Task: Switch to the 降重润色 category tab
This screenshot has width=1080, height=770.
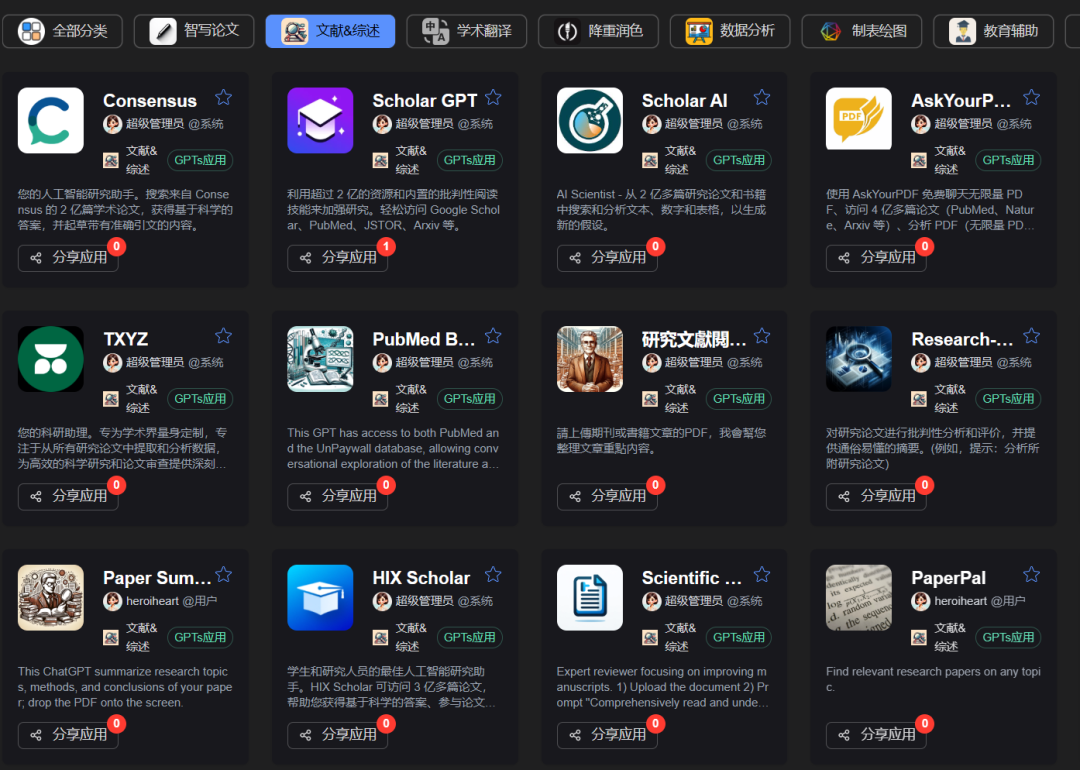Action: [599, 31]
